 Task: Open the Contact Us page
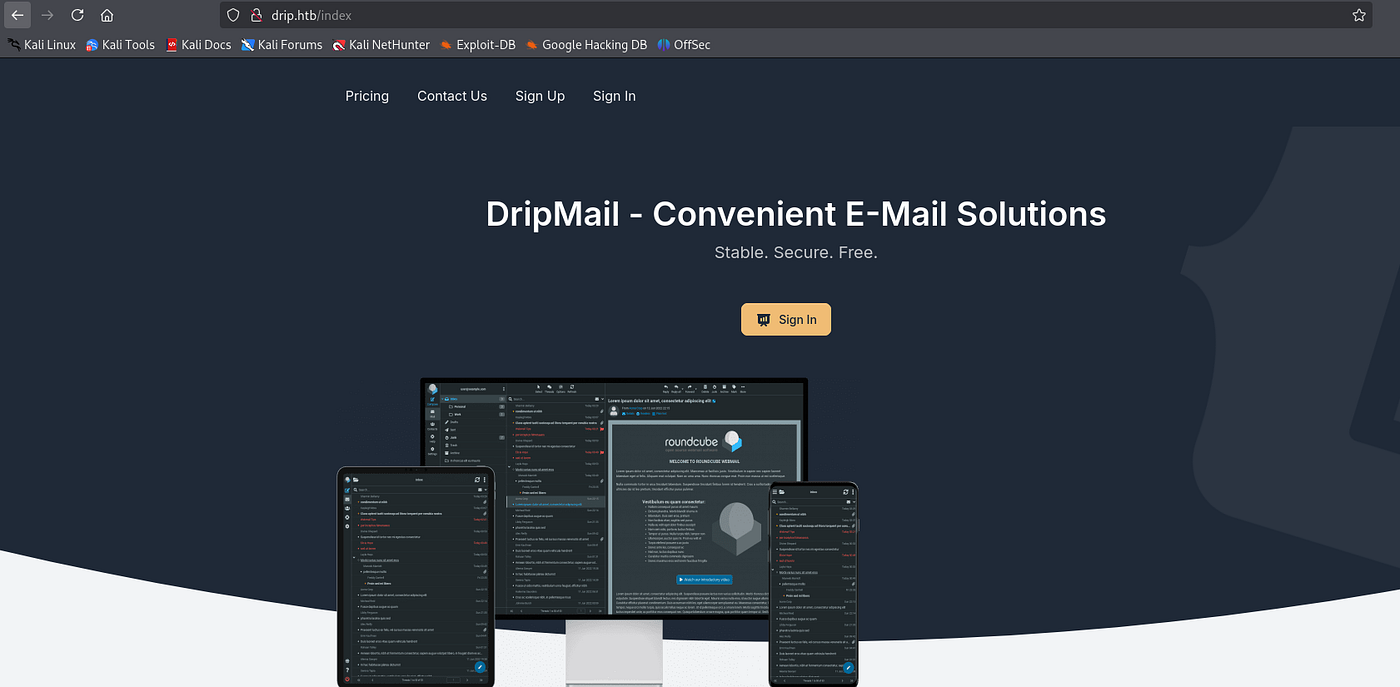(451, 96)
